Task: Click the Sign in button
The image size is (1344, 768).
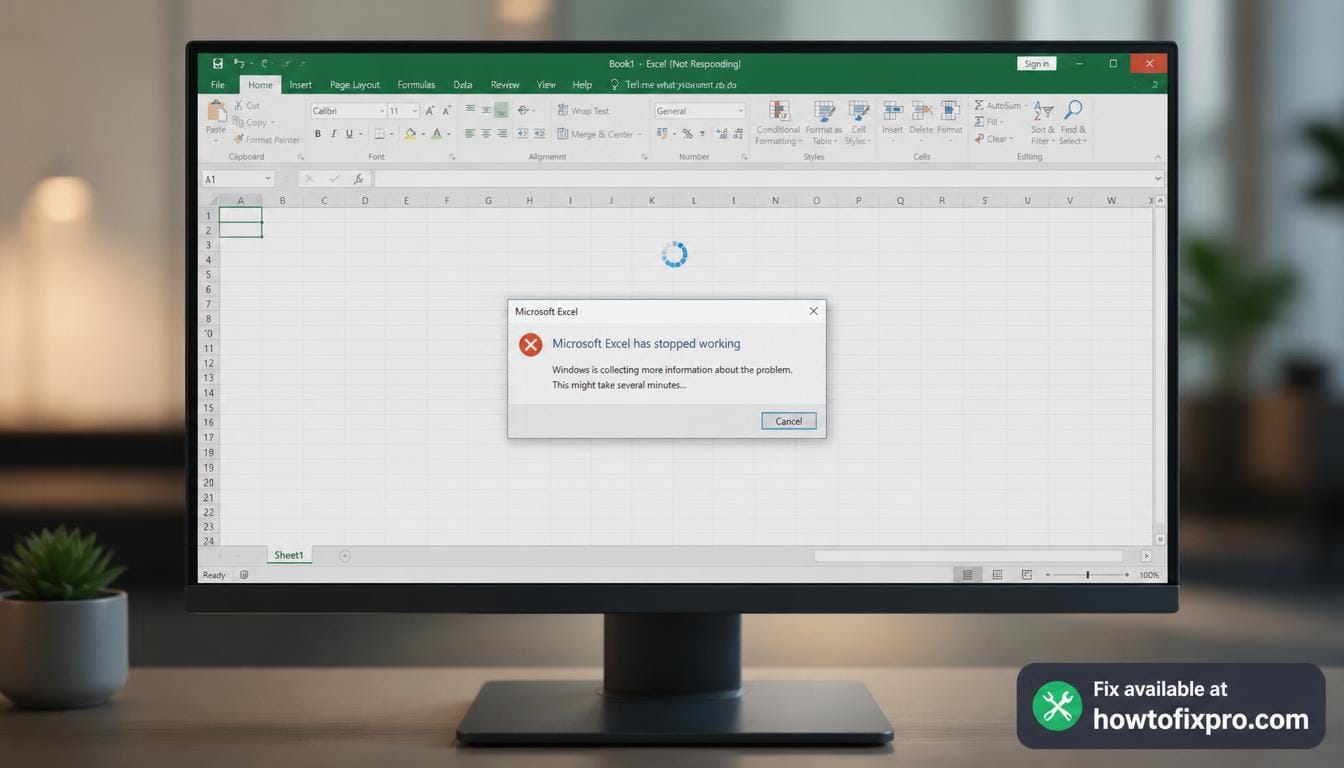Action: click(x=1037, y=64)
